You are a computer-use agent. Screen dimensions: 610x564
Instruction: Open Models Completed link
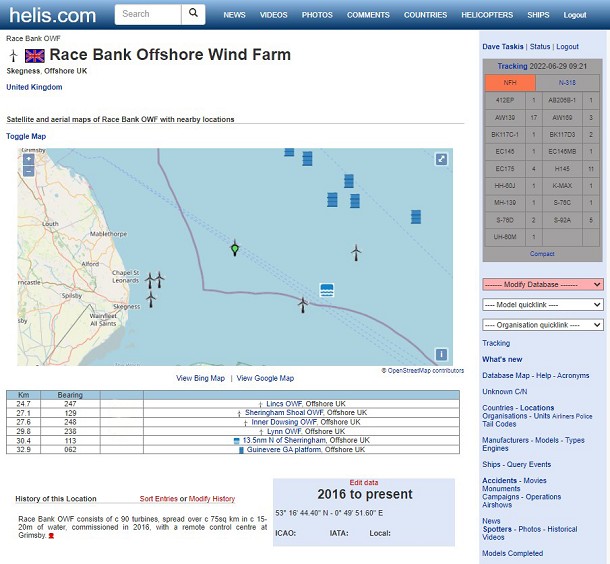point(512,553)
